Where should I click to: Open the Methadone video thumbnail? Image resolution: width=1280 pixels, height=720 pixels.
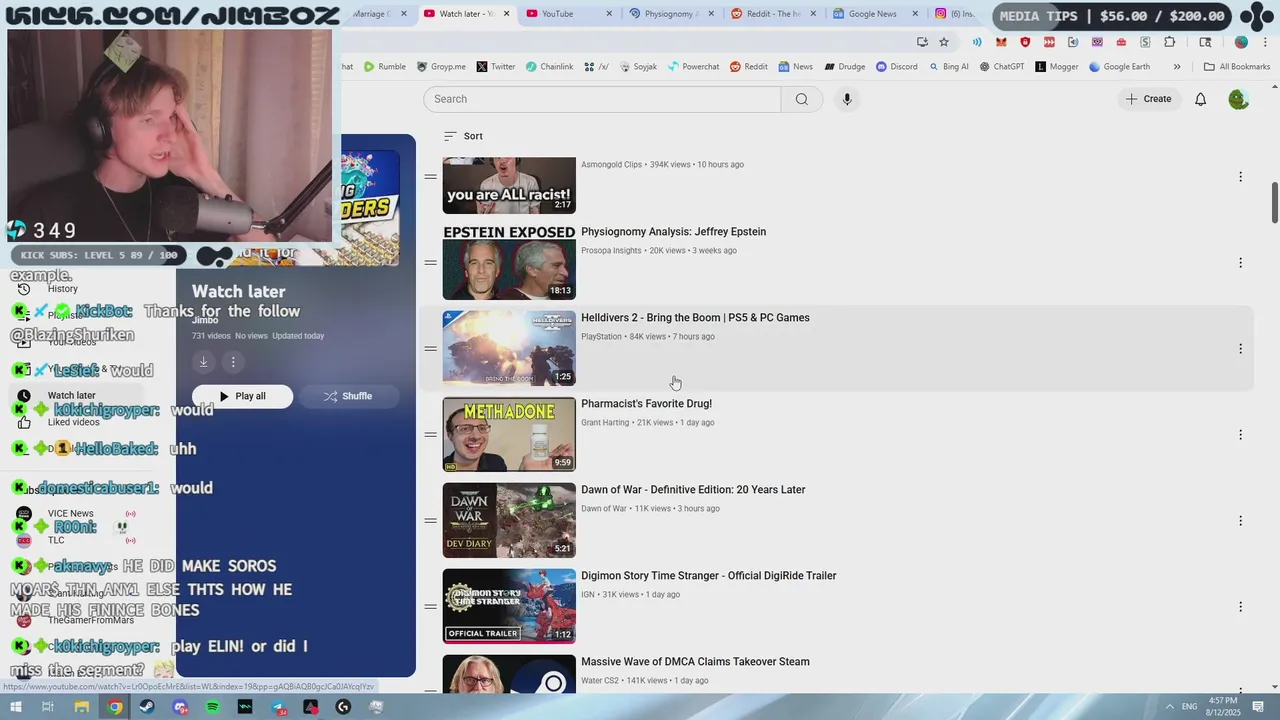pyautogui.click(x=509, y=434)
